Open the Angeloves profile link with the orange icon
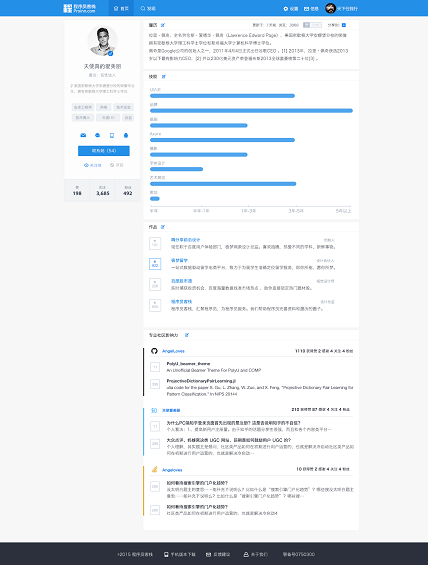This screenshot has width=428, height=565. coord(172,470)
